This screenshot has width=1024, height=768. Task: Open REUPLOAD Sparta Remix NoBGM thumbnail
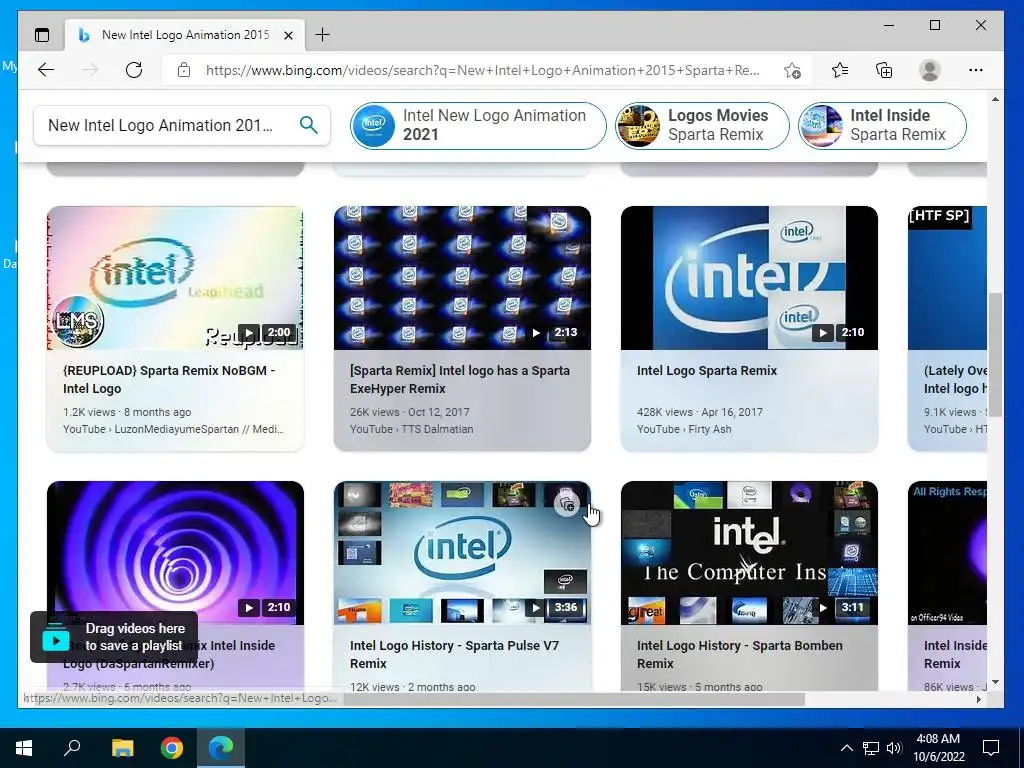[x=175, y=278]
